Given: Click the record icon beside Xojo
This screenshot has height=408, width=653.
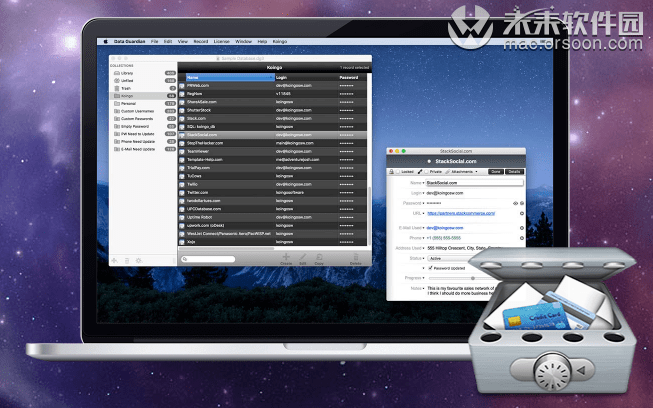Looking at the screenshot, I should point(182,242).
